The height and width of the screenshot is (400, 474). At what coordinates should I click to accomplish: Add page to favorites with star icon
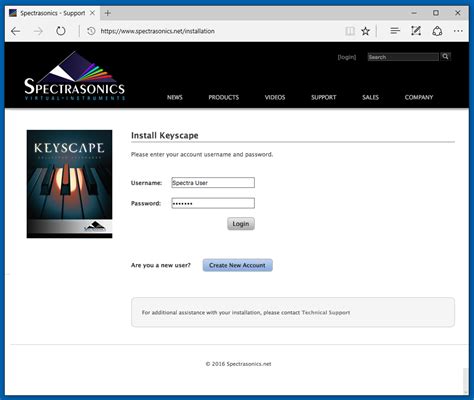tap(366, 31)
